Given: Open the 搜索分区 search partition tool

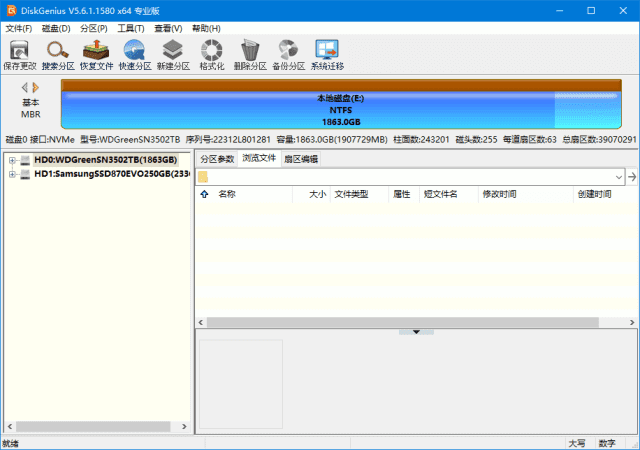Looking at the screenshot, I should coord(58,54).
